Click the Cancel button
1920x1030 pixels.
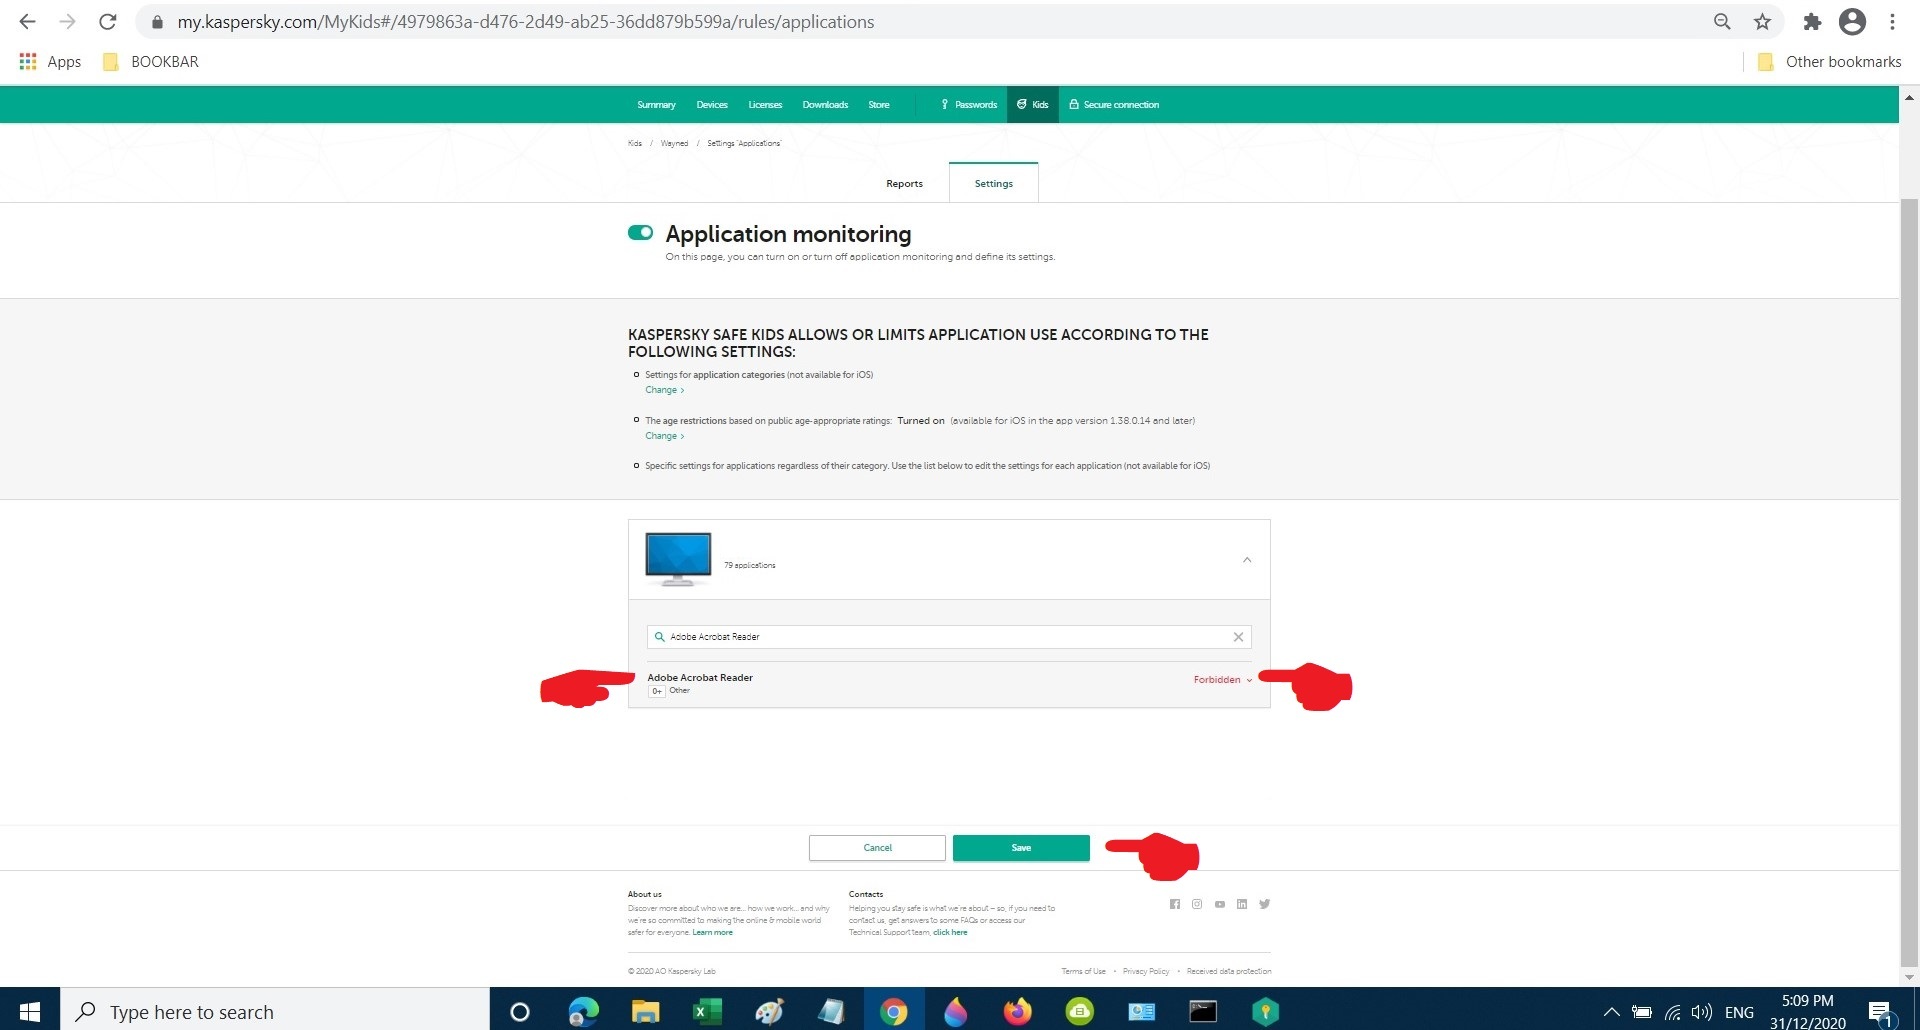pyautogui.click(x=877, y=848)
